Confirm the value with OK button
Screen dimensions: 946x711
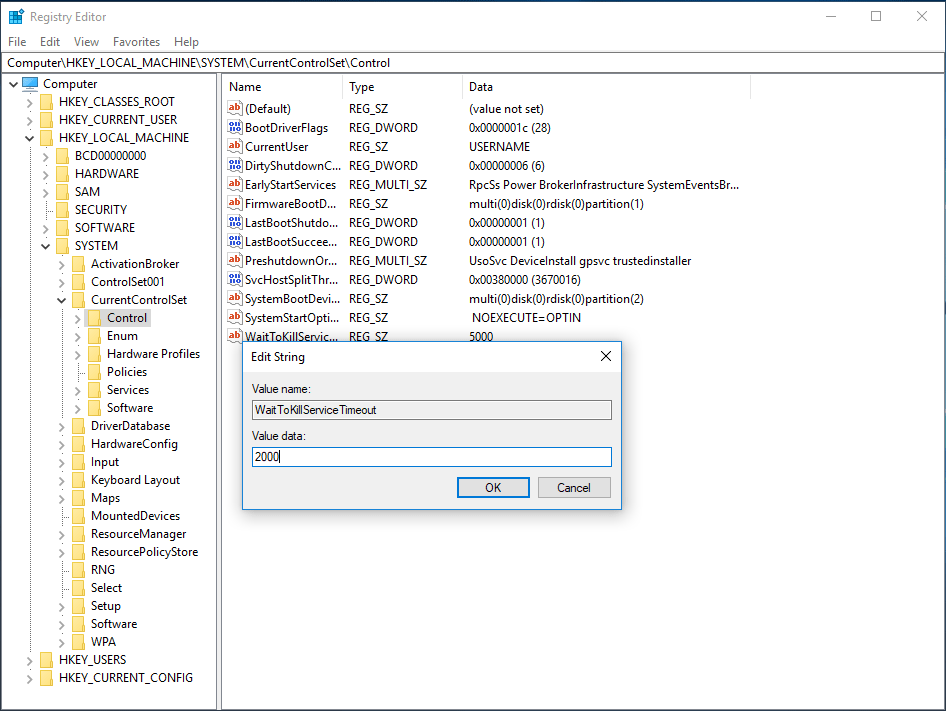(493, 488)
